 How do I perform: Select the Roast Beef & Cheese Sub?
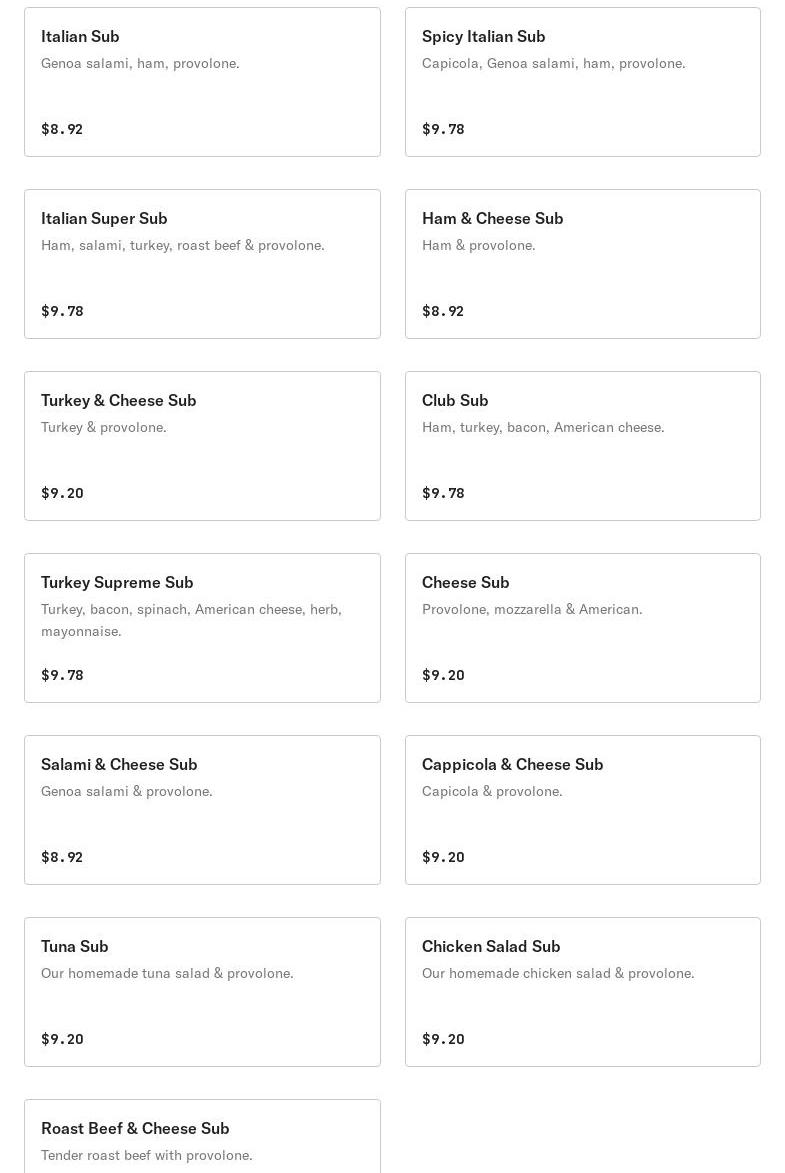[202, 1136]
